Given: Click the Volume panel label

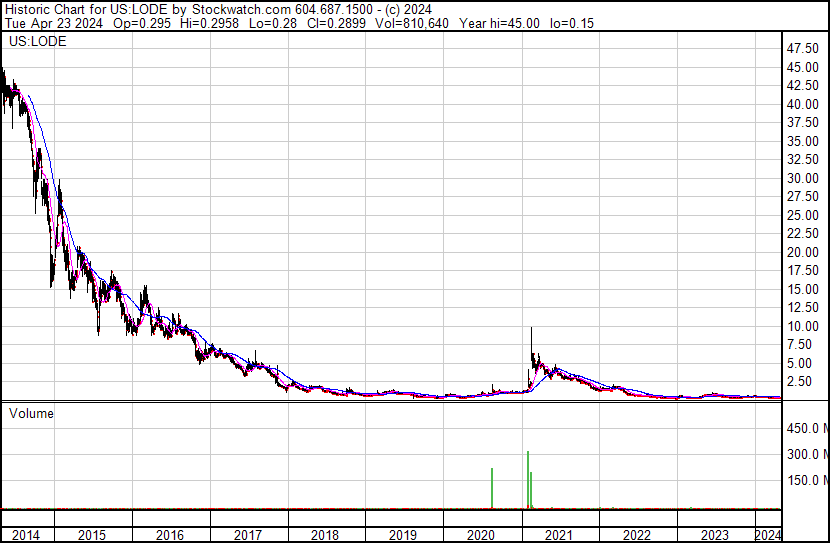Looking at the screenshot, I should click(x=30, y=413).
